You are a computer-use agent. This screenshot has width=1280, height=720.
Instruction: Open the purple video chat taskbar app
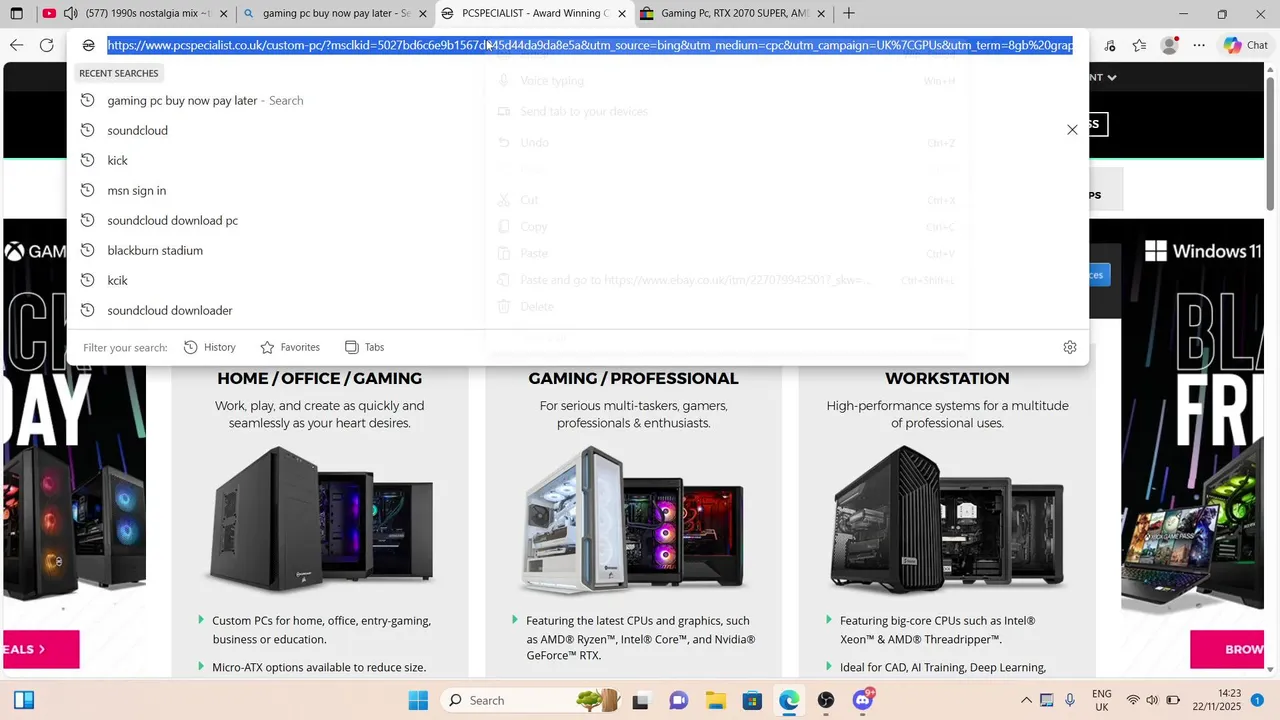pos(678,700)
